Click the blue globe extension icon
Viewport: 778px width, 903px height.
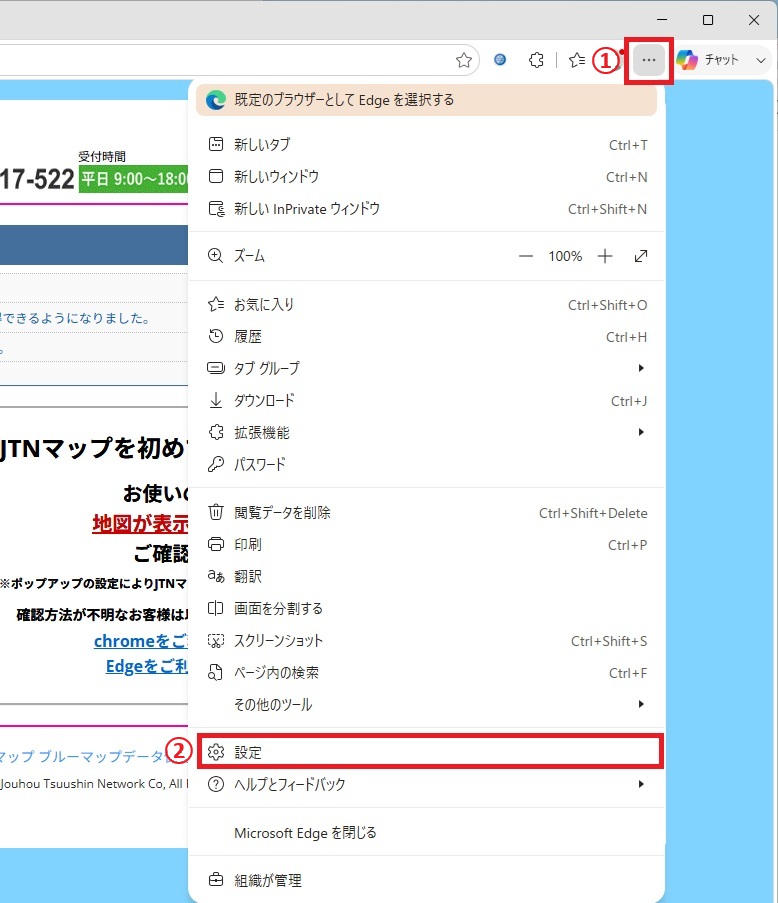point(500,59)
